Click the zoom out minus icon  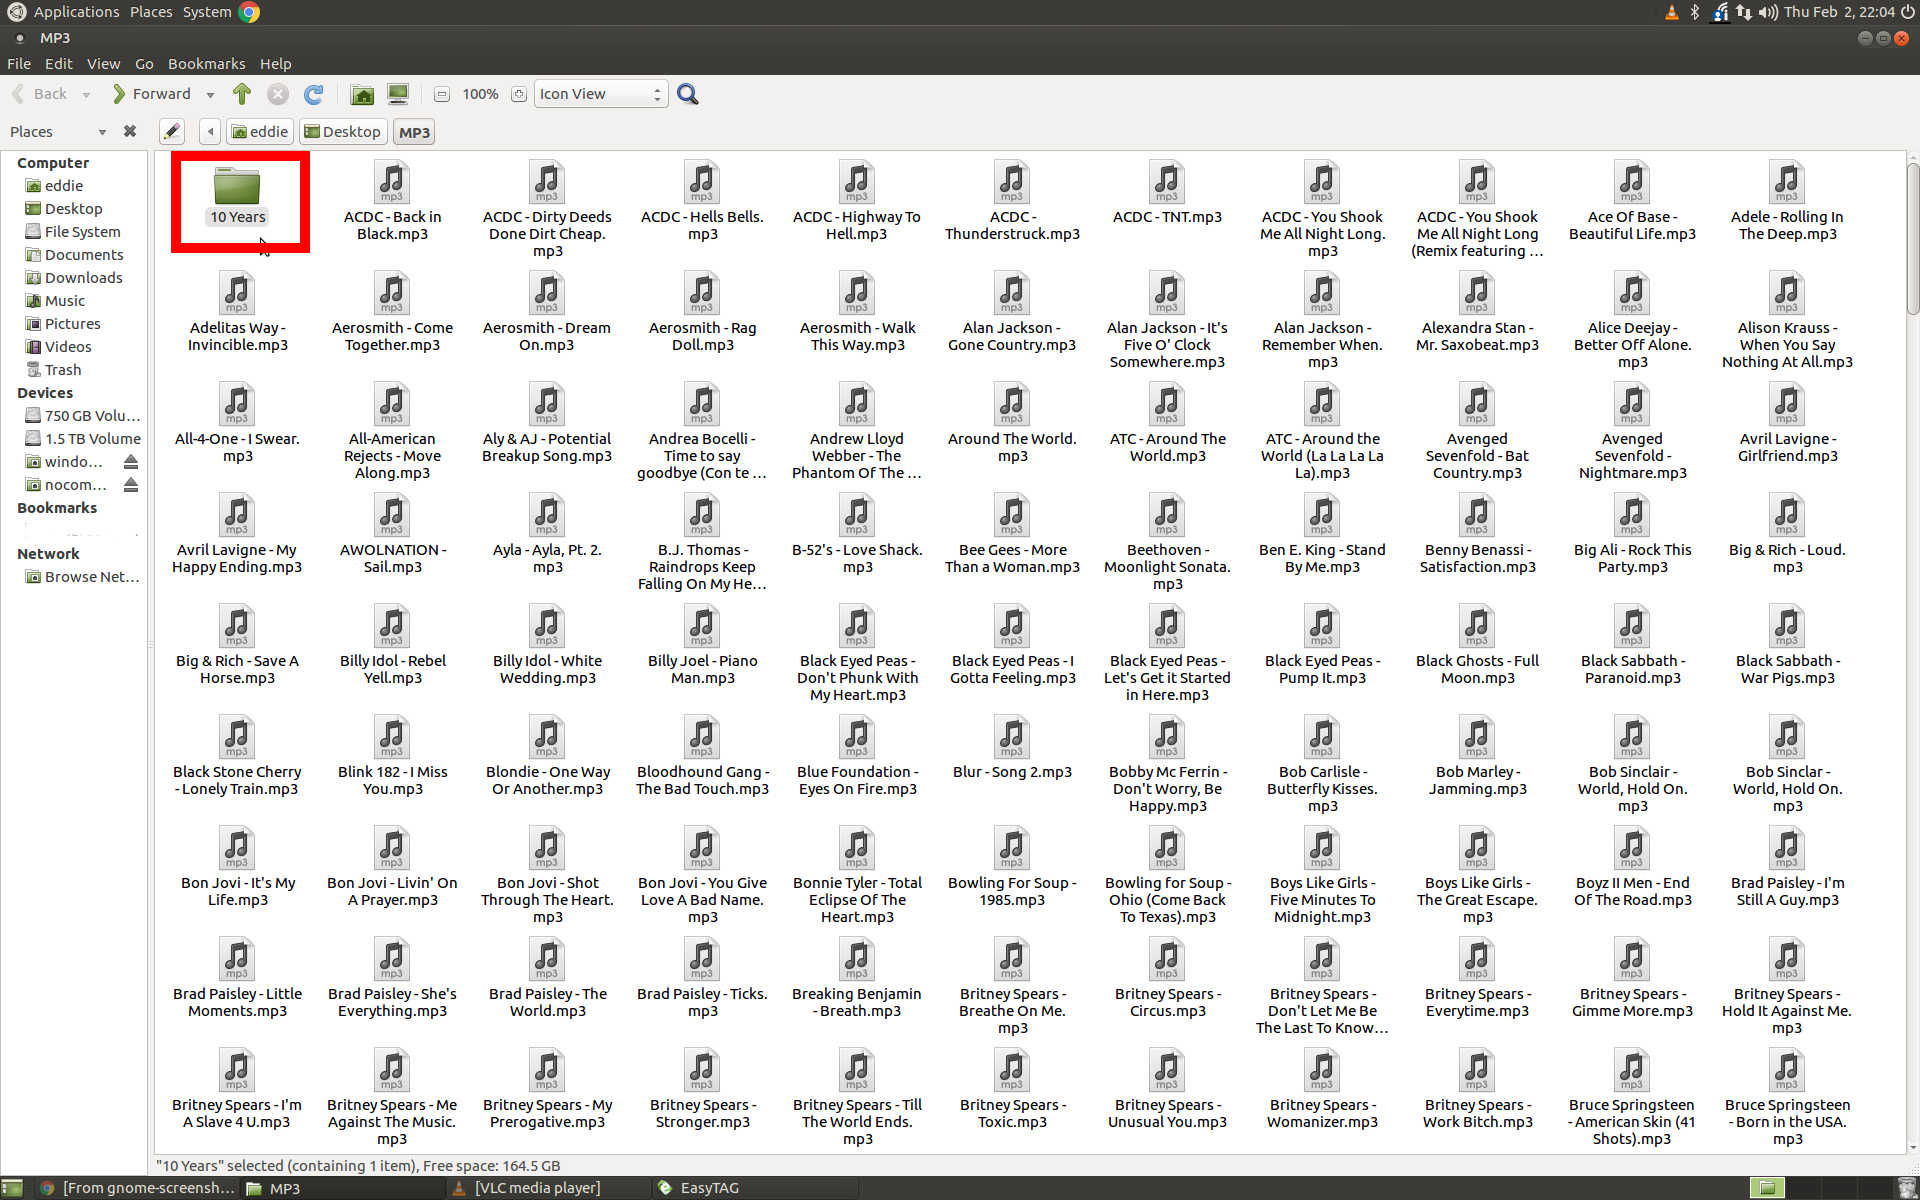coord(442,94)
